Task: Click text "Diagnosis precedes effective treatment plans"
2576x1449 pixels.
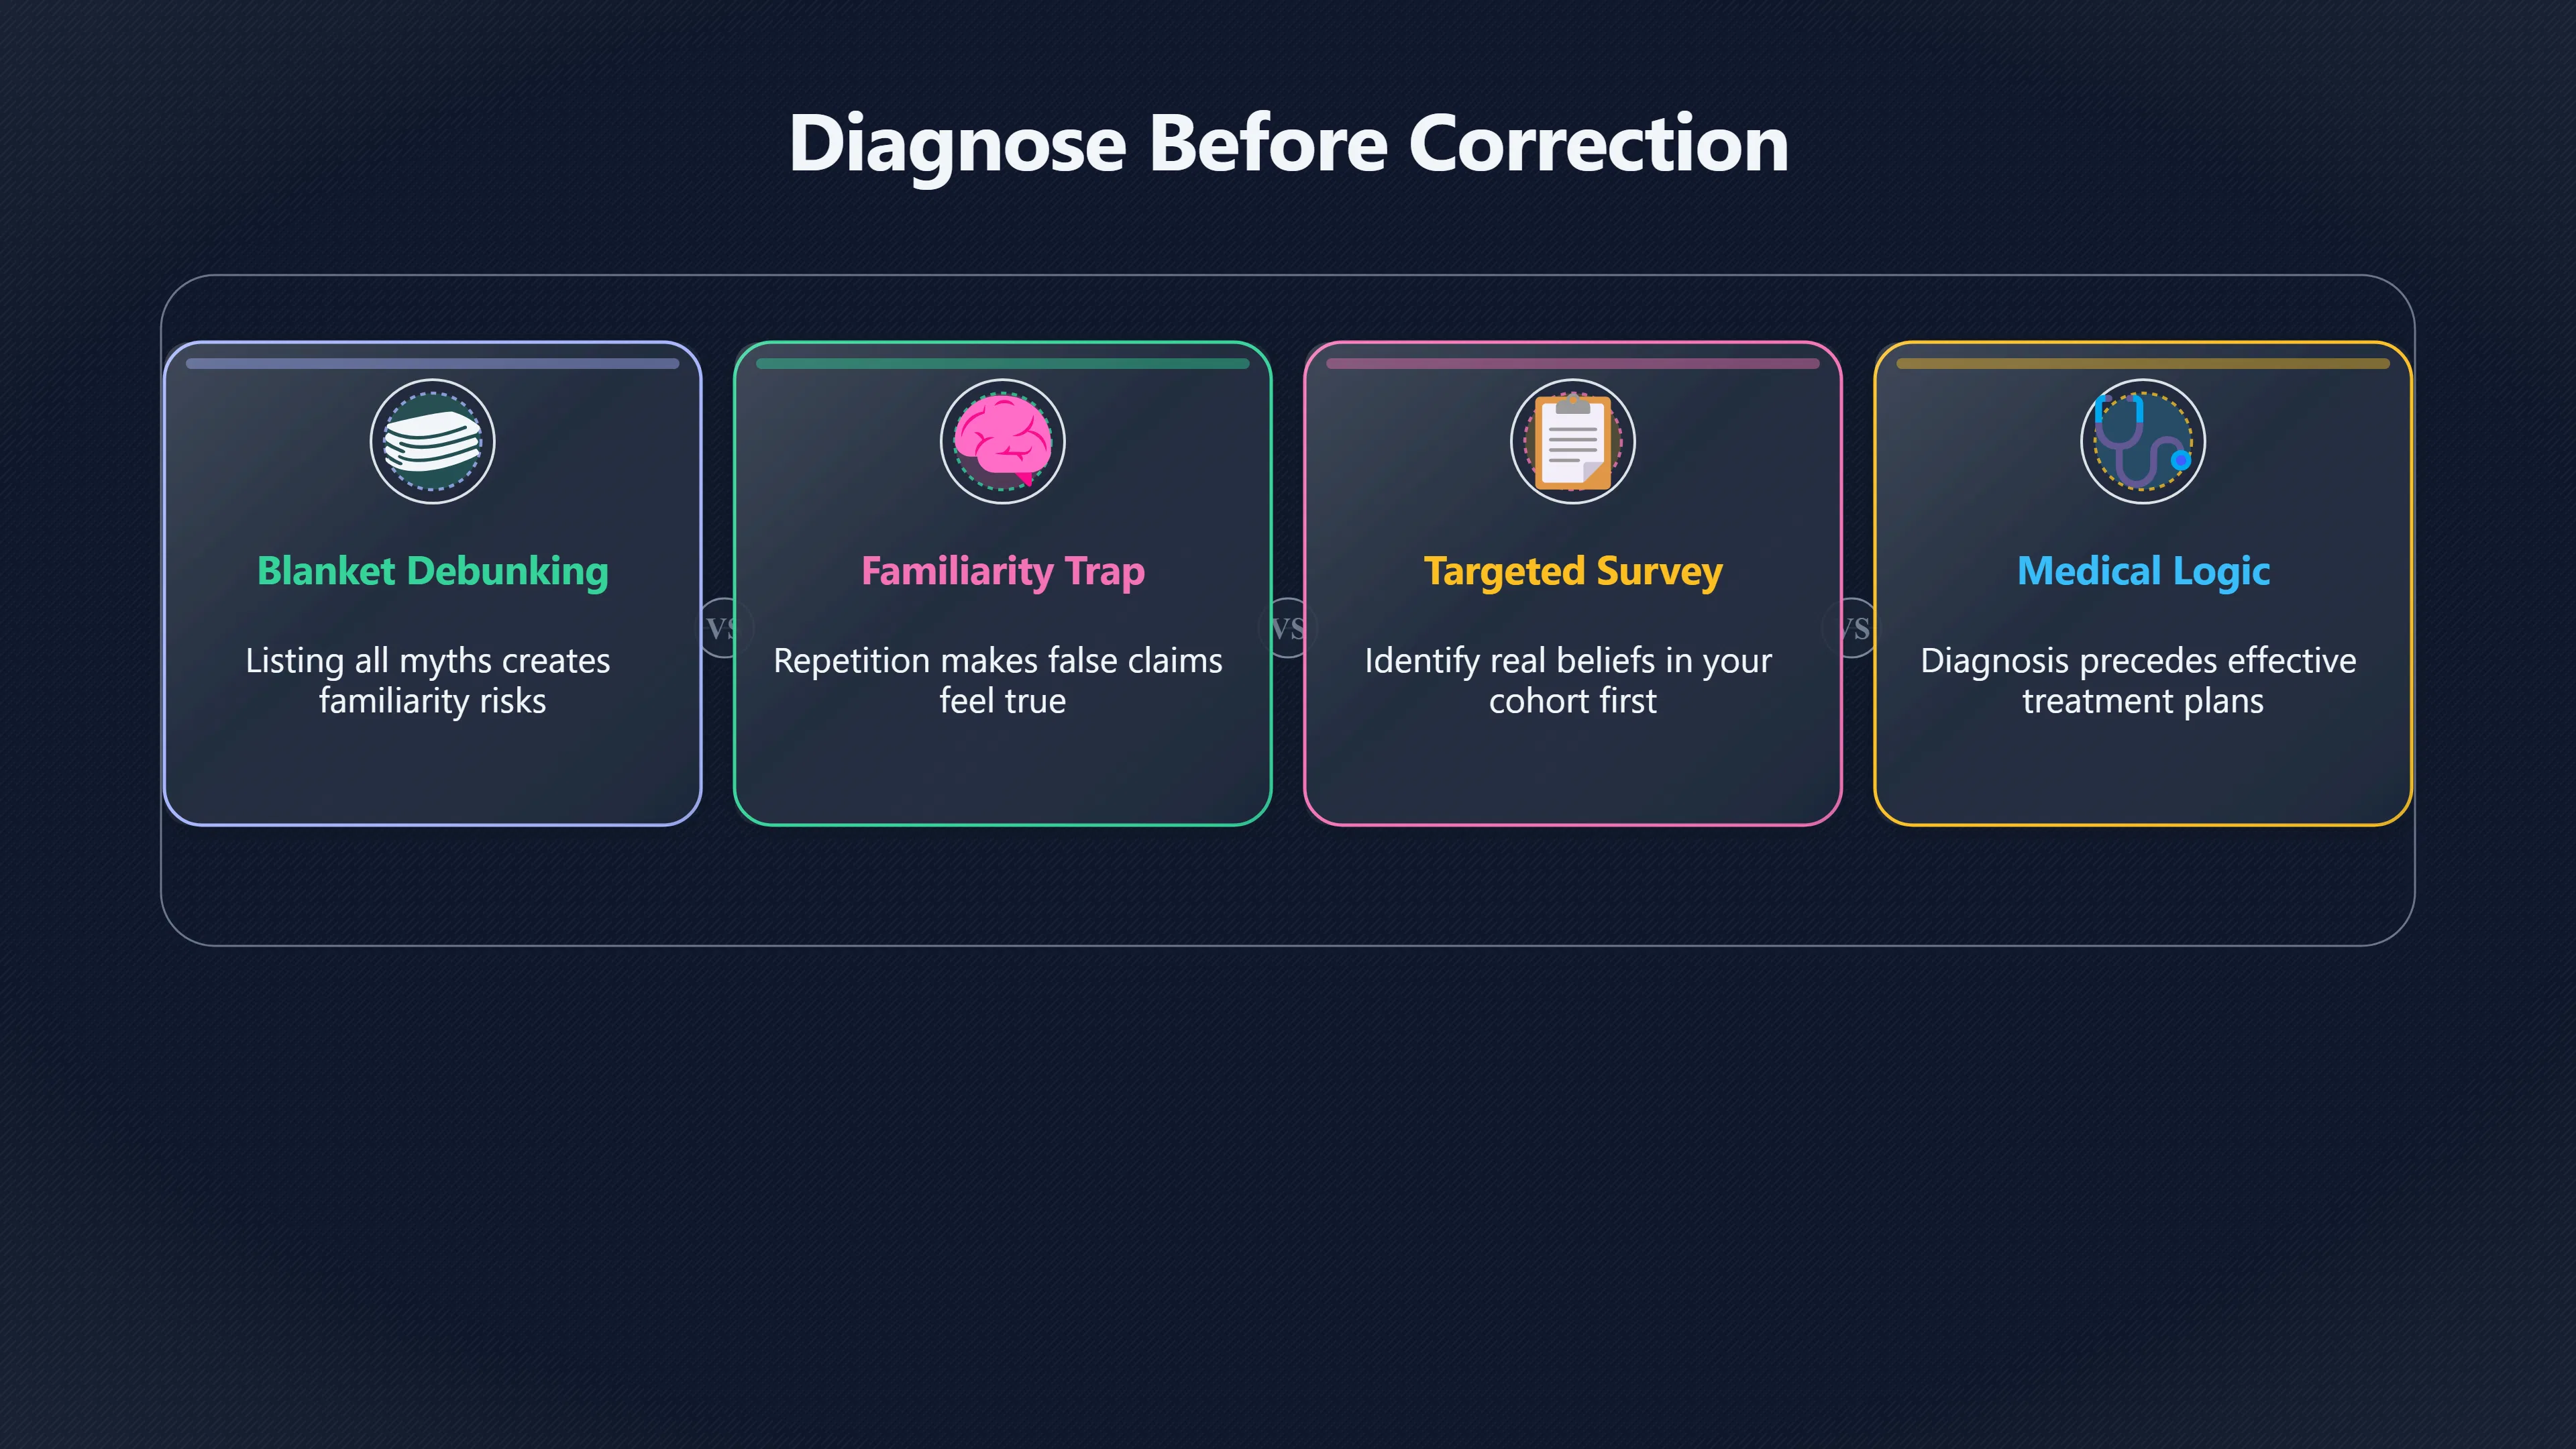Action: coord(2140,680)
